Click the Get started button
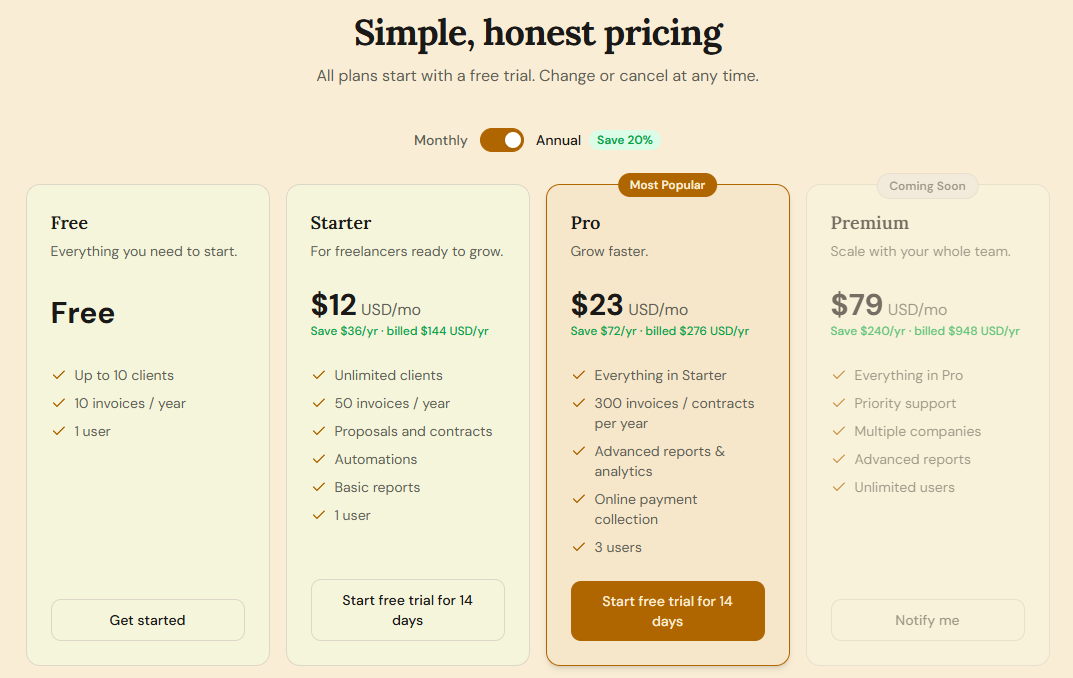 [x=148, y=621]
